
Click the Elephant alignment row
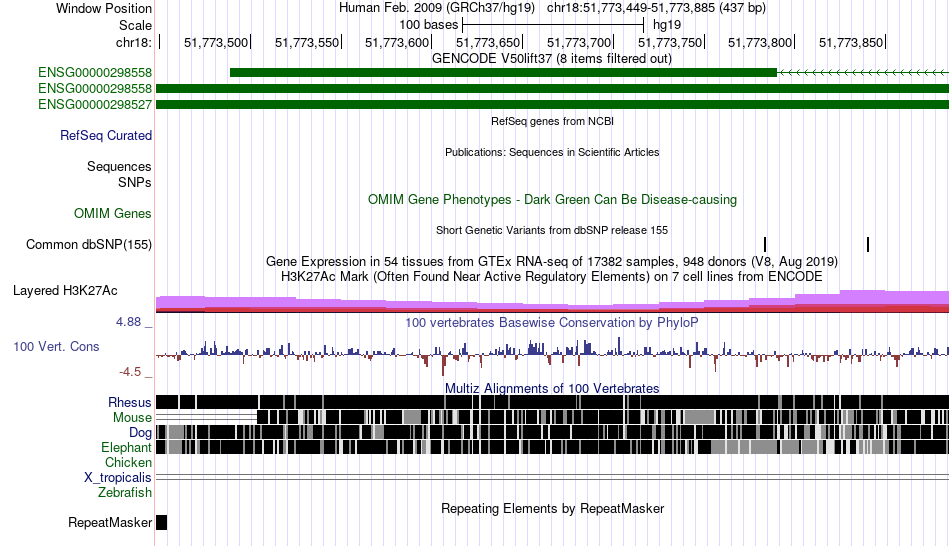[552, 447]
